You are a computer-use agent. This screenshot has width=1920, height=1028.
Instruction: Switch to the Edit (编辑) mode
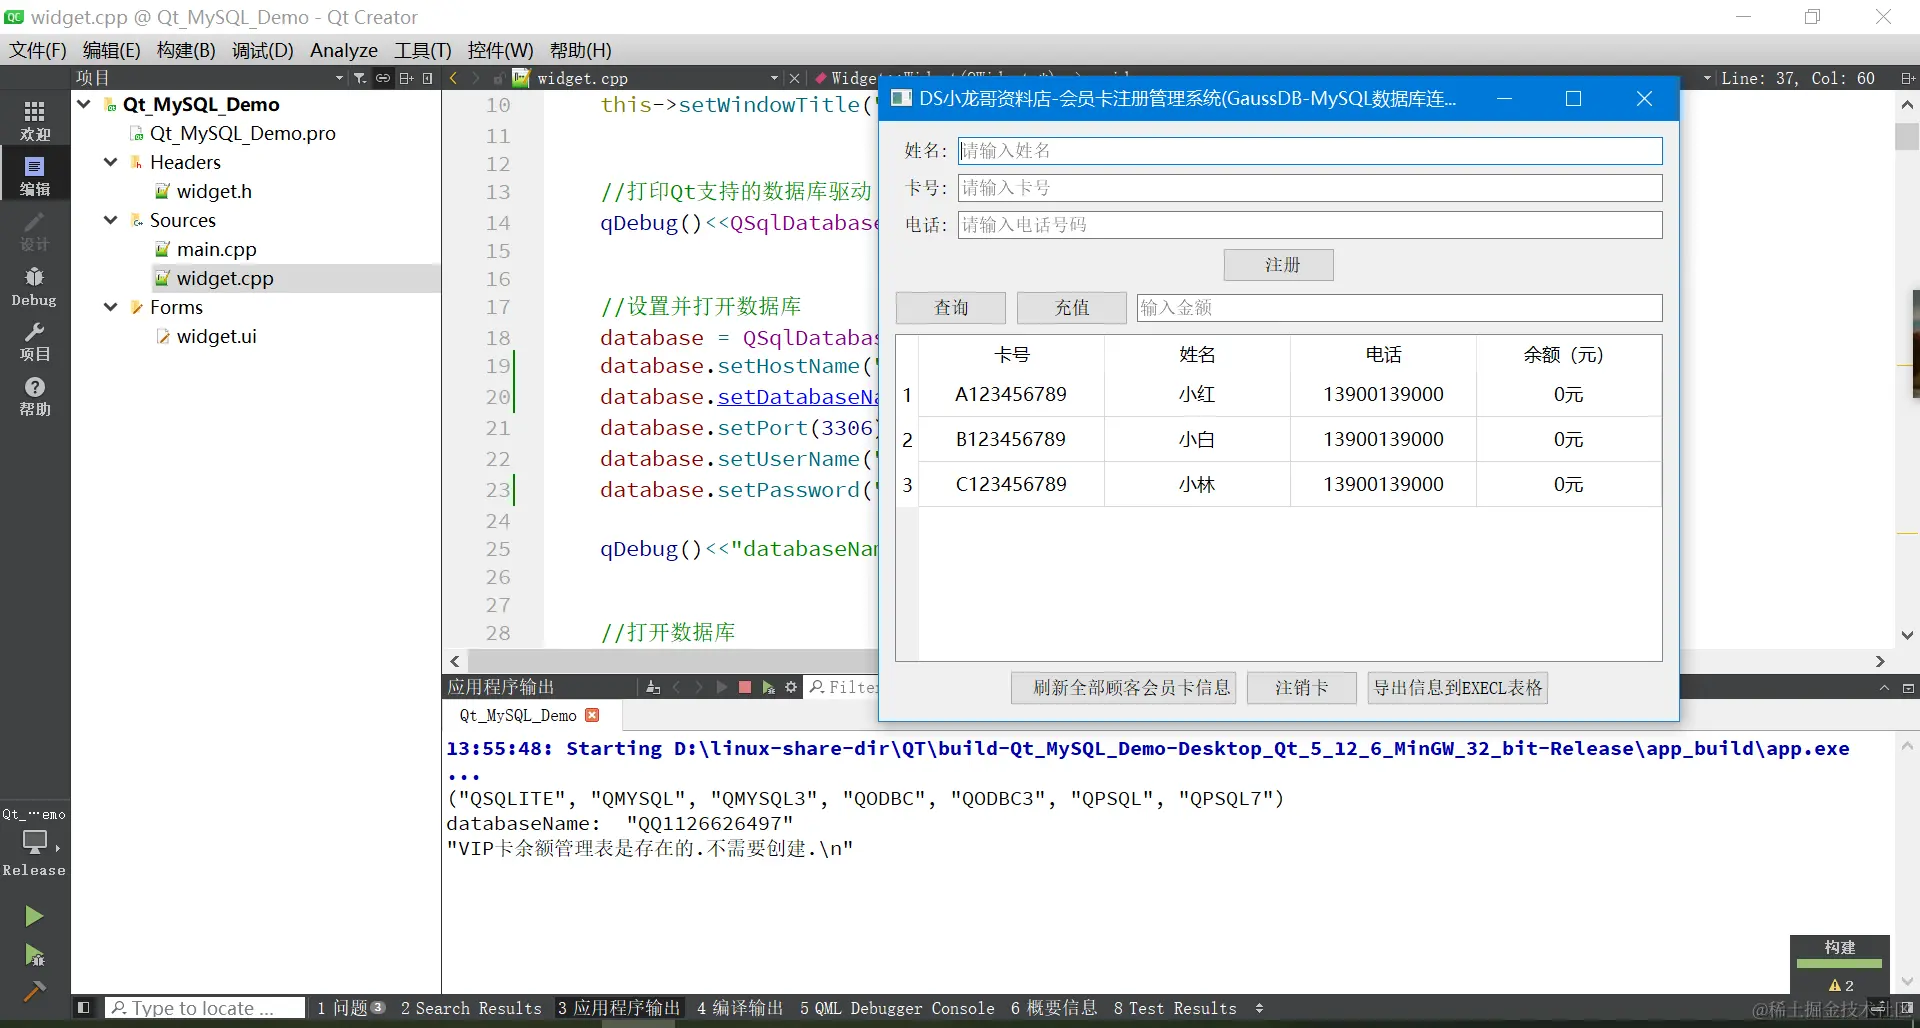tap(35, 174)
